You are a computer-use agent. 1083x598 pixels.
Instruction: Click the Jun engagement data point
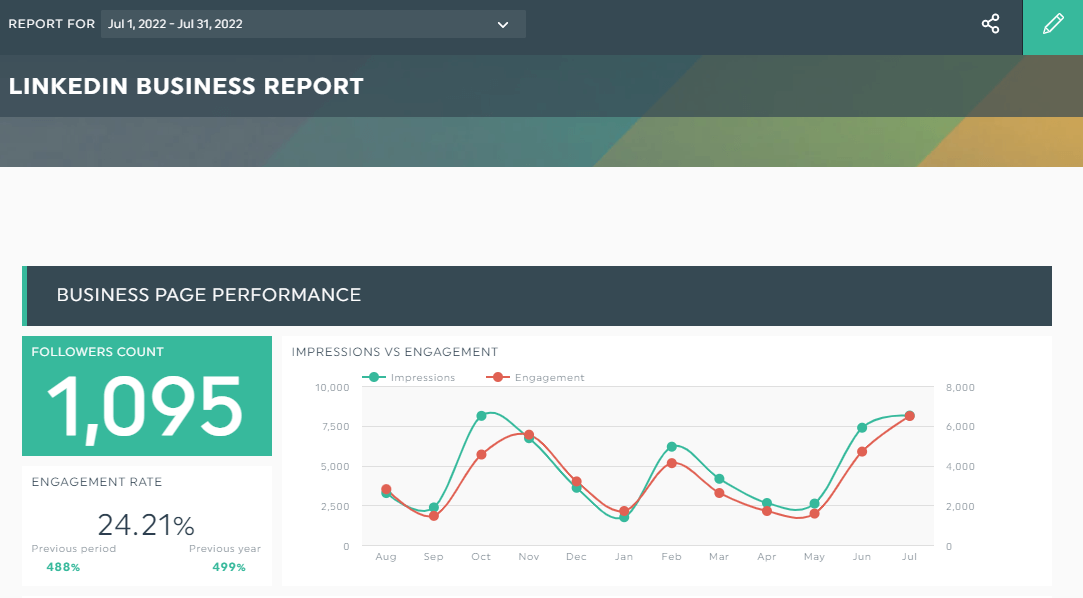[862, 452]
